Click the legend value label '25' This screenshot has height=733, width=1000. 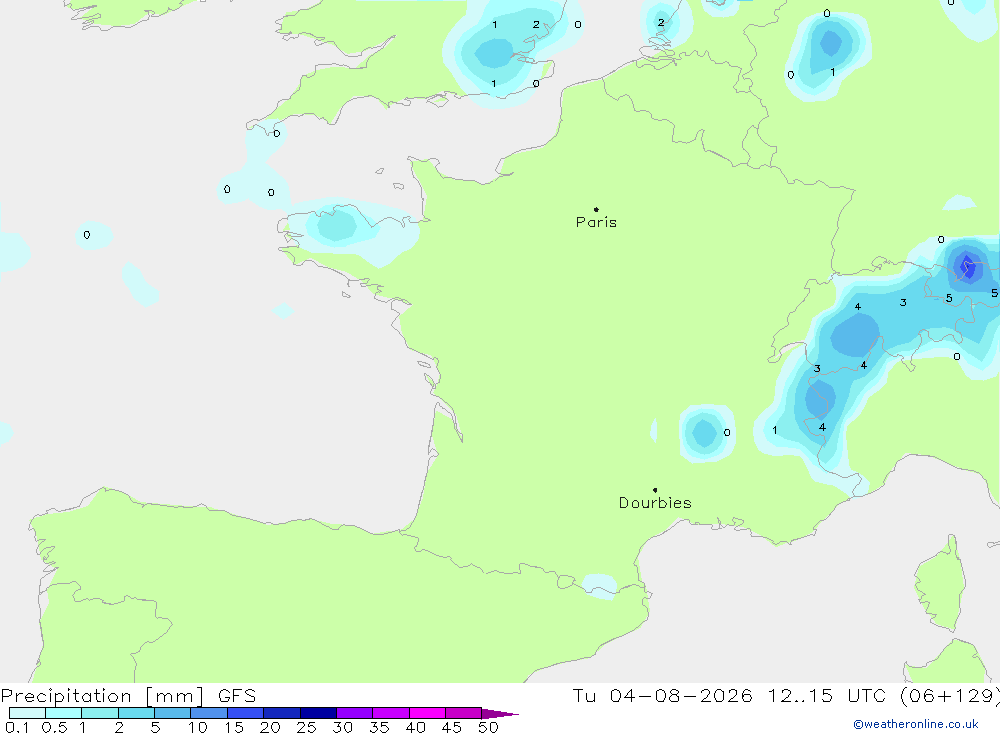click(x=306, y=727)
